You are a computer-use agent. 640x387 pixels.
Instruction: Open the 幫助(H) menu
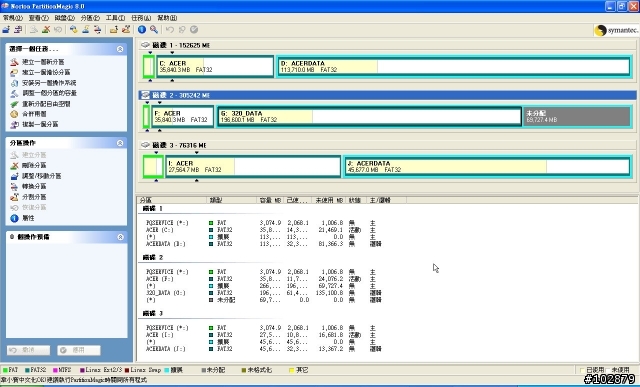click(x=167, y=18)
